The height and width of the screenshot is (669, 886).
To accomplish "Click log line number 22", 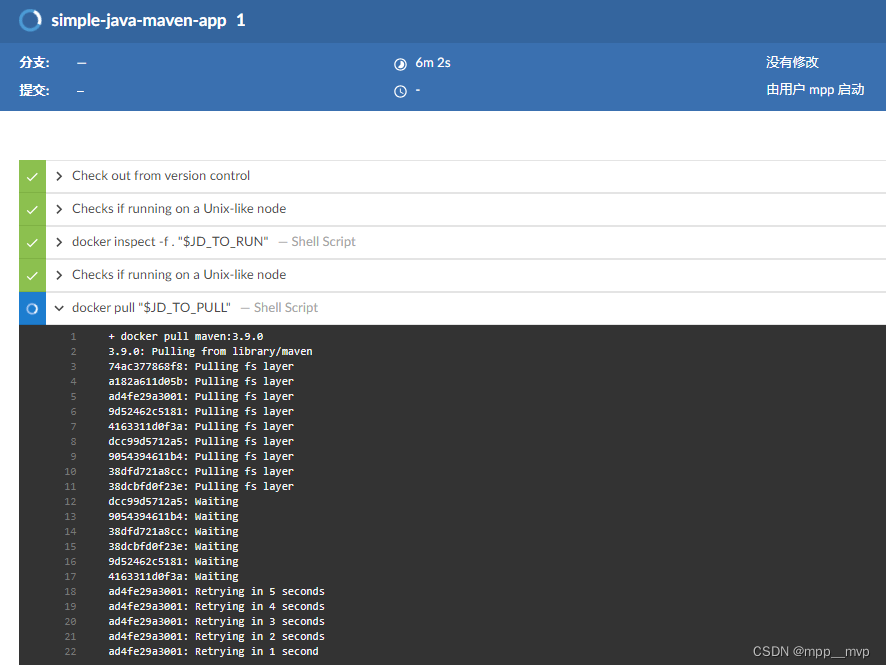I will [70, 651].
